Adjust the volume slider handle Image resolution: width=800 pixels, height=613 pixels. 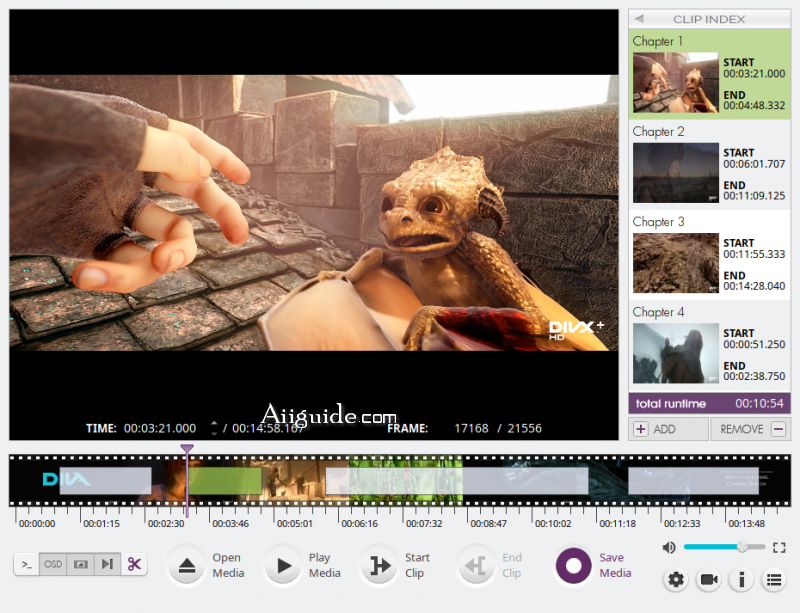click(742, 547)
